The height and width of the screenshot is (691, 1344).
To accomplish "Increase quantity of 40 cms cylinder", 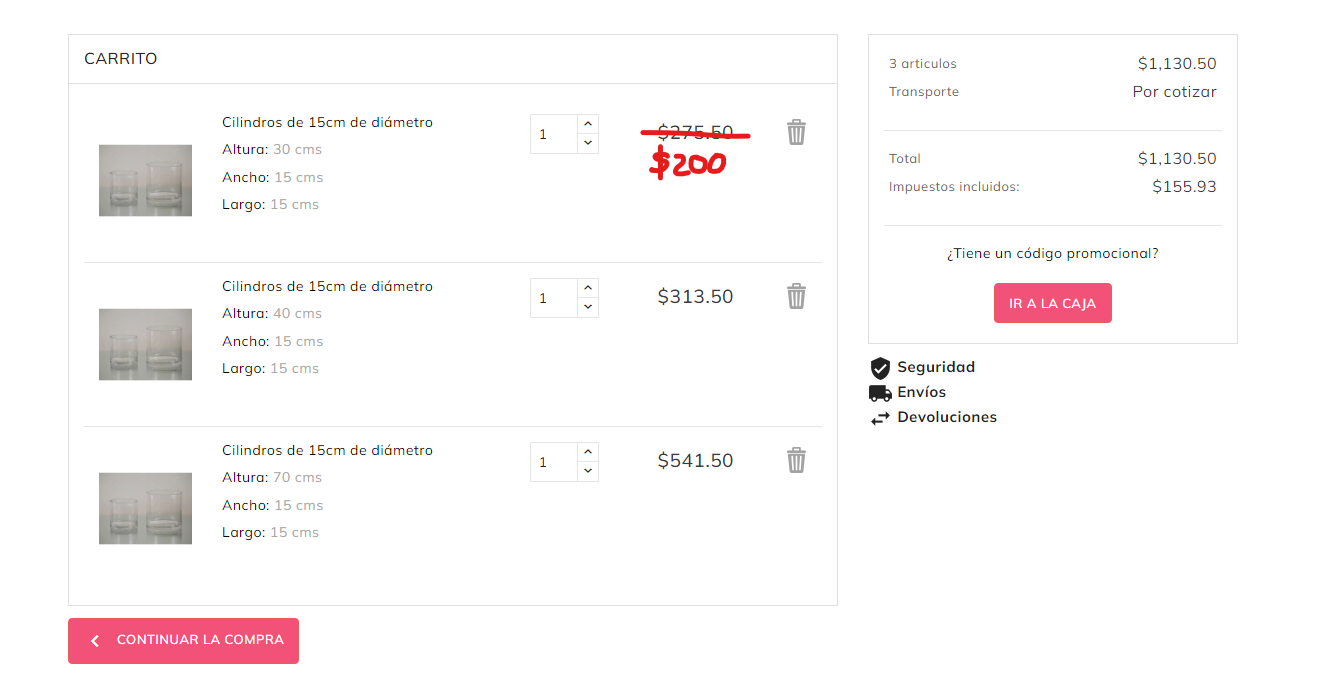I will click(588, 288).
